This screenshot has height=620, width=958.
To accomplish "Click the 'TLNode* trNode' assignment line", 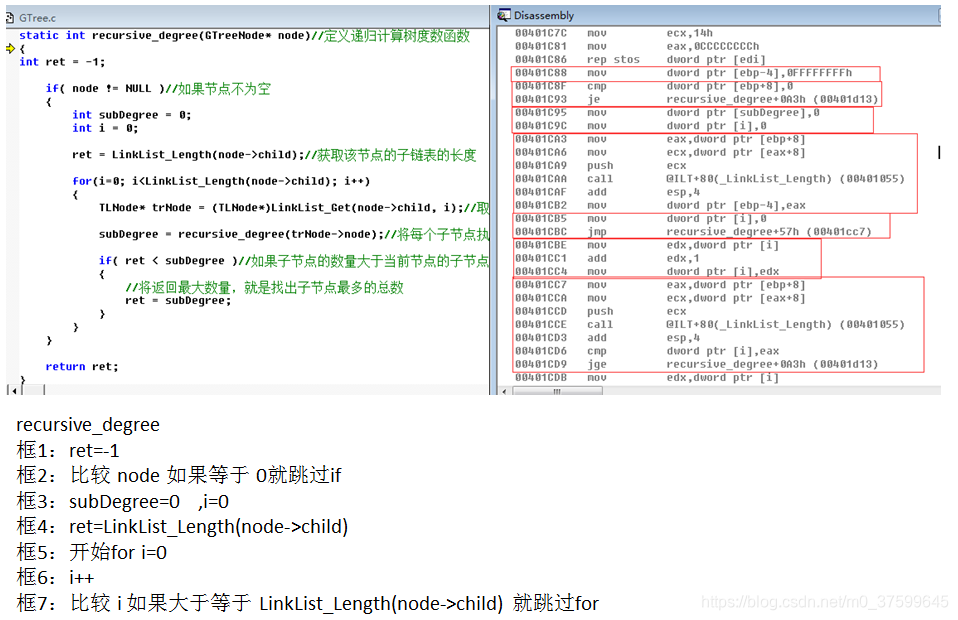I will [x=294, y=208].
